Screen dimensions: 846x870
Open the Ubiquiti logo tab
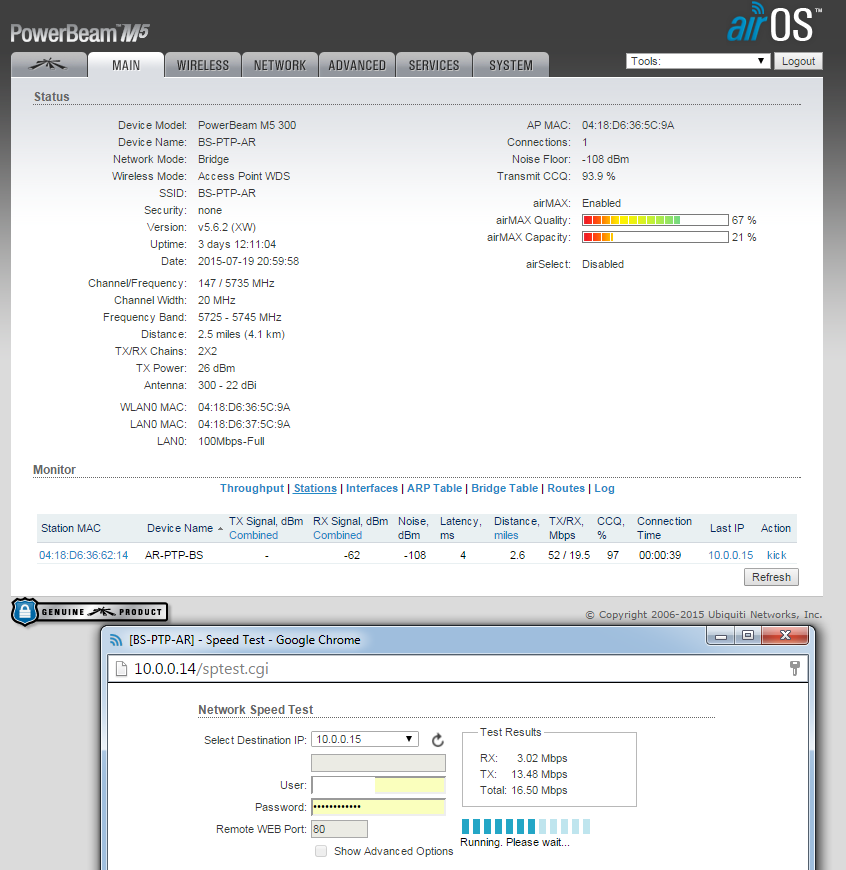click(49, 65)
